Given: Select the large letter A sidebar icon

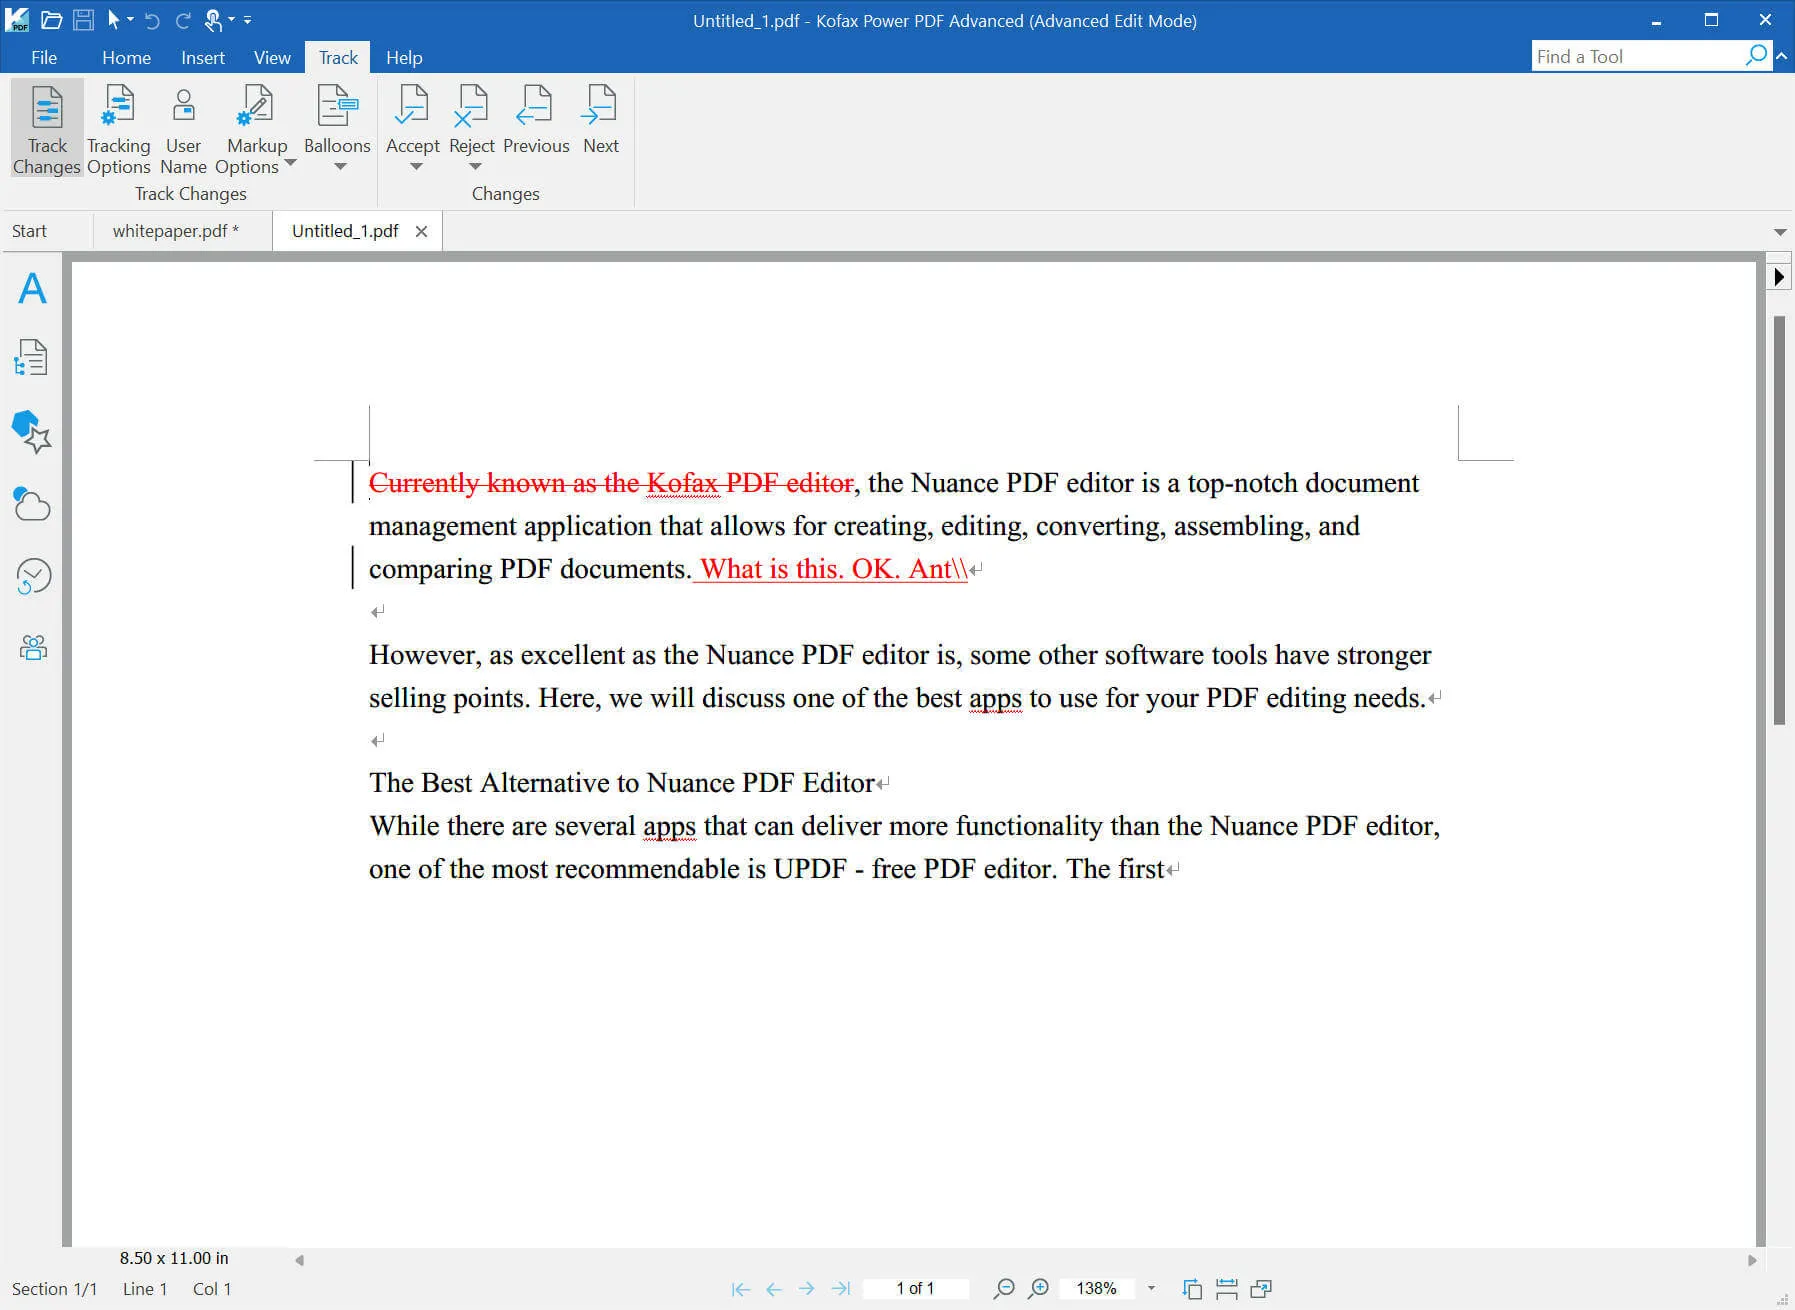Looking at the screenshot, I should [33, 289].
